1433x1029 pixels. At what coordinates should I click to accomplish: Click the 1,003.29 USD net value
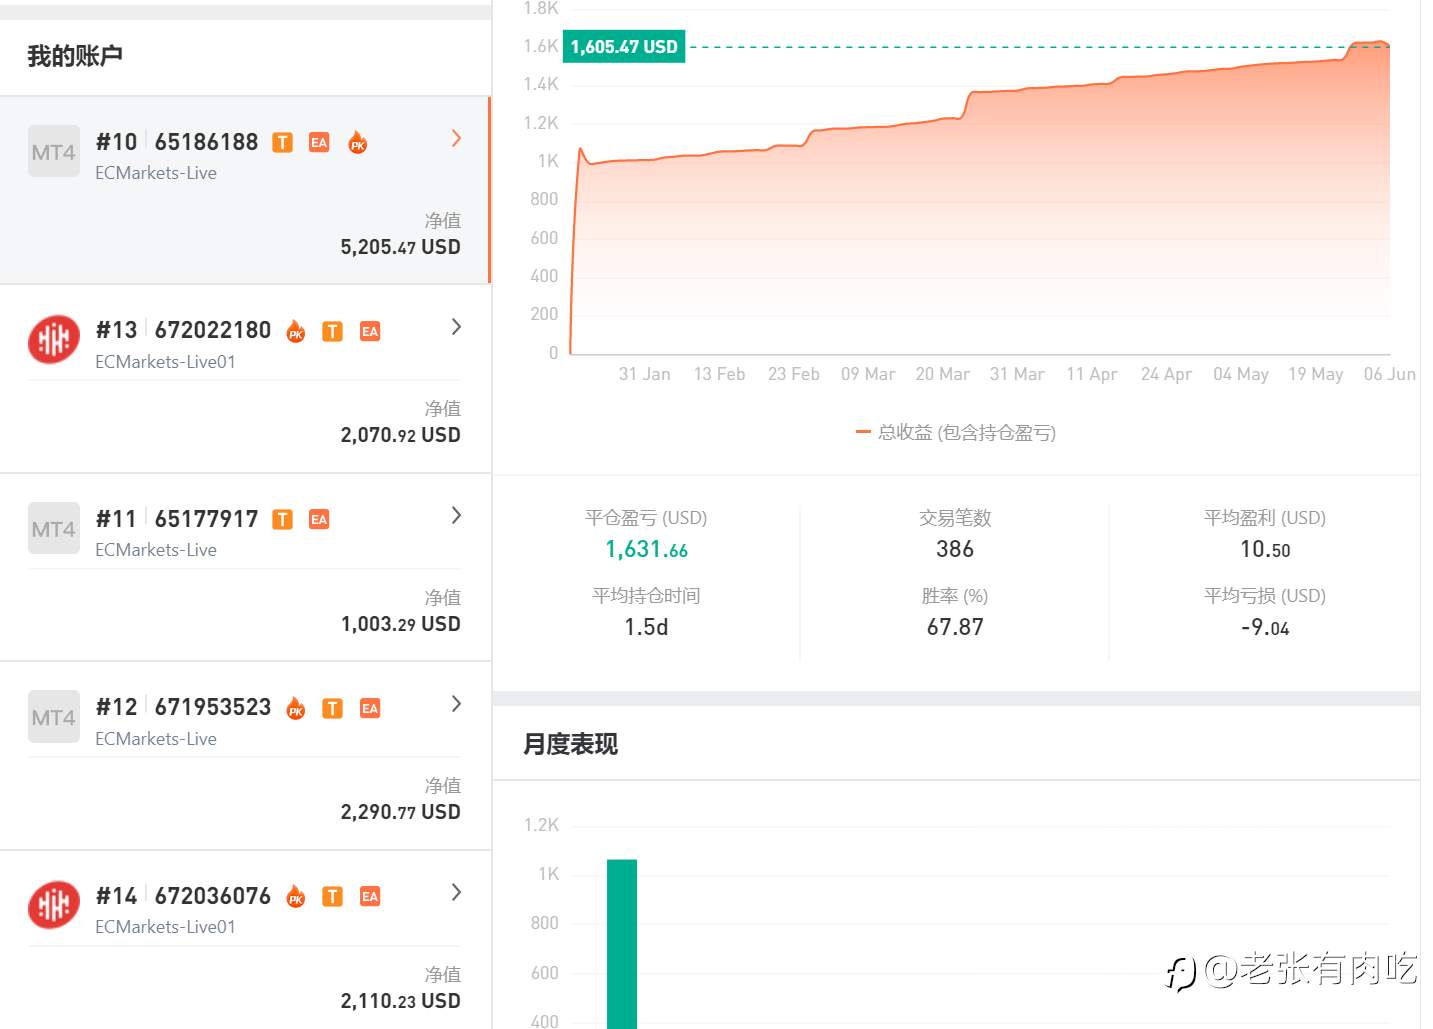click(x=400, y=624)
